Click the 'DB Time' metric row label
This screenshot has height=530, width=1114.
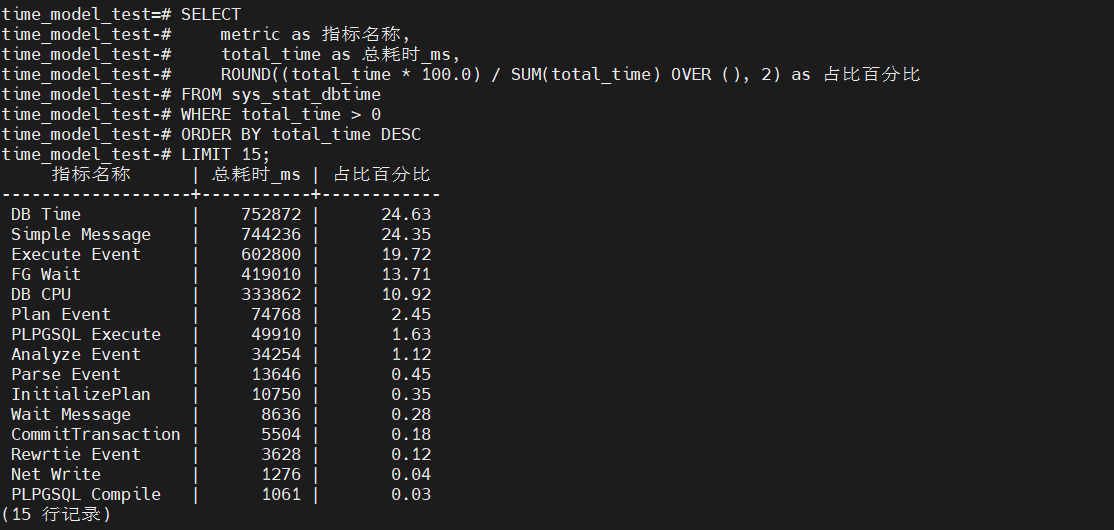[x=46, y=214]
